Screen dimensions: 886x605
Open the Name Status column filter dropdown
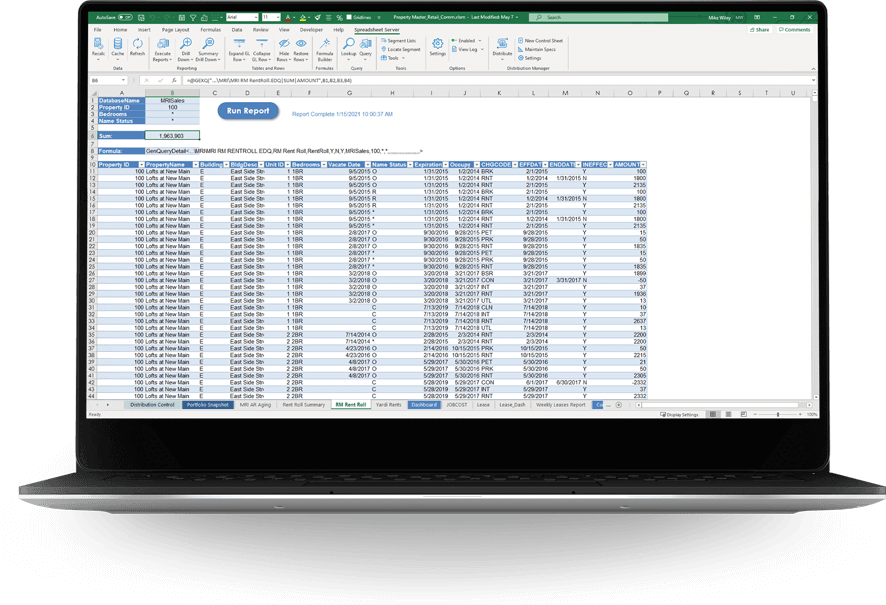409,163
